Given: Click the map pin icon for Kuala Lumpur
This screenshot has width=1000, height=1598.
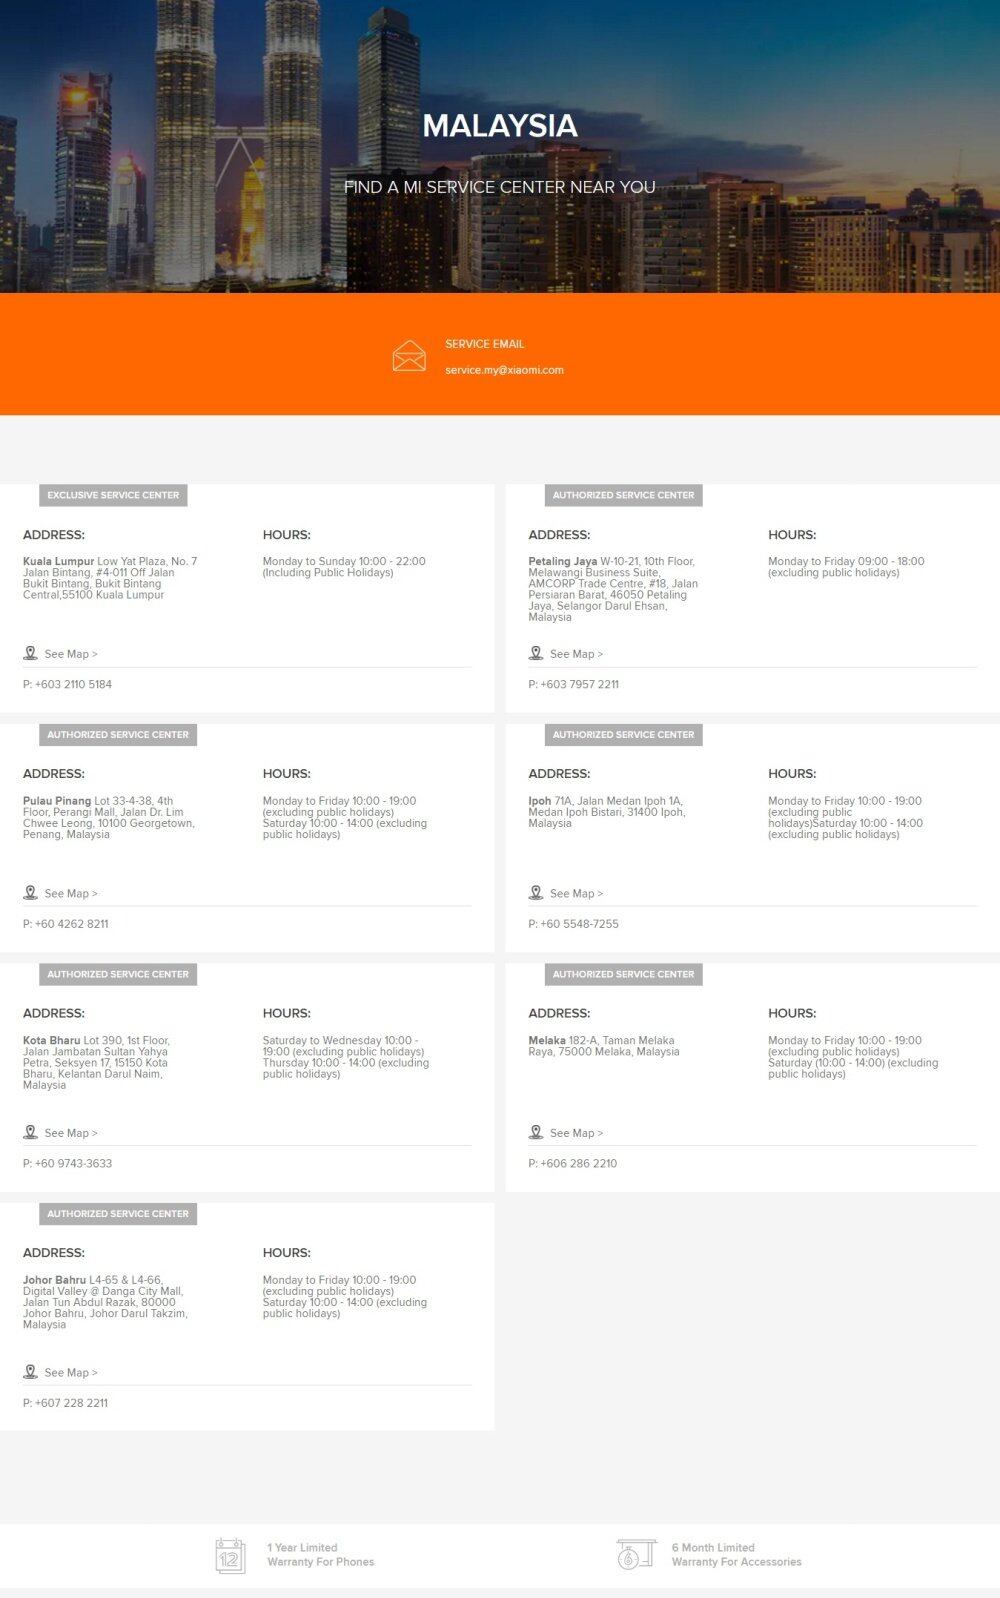Looking at the screenshot, I should (x=31, y=653).
